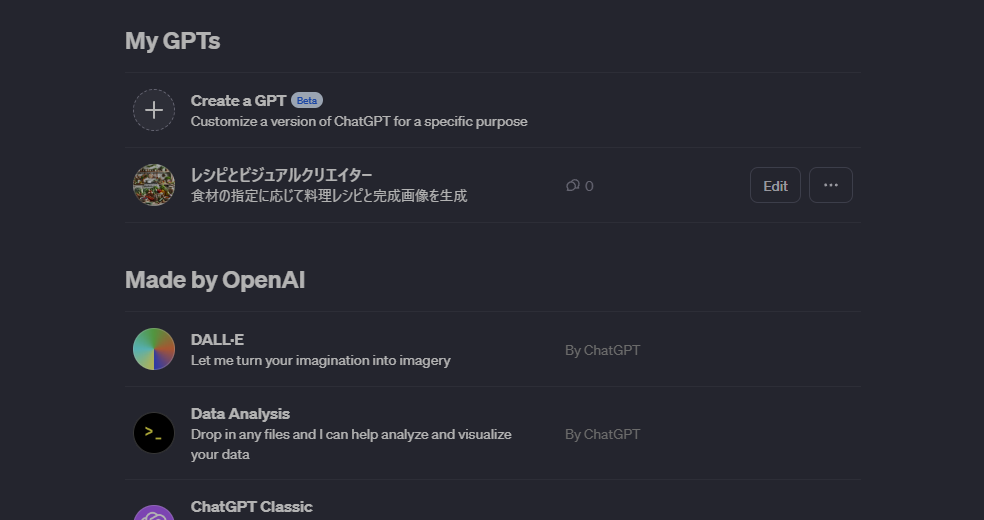Image resolution: width=984 pixels, height=520 pixels.
Task: Open the レシピとビジュアルクリエイター GPT title
Action: (281, 175)
